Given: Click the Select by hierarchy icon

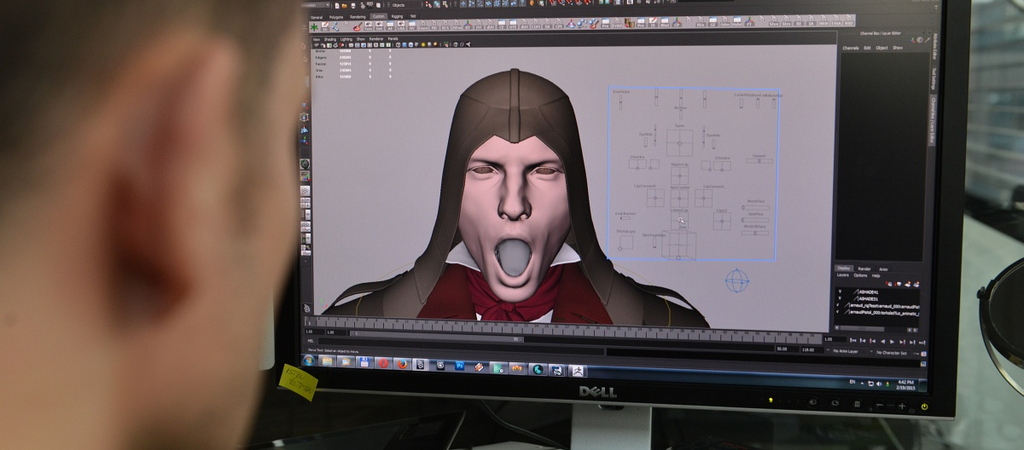Looking at the screenshot, I should point(428,5).
